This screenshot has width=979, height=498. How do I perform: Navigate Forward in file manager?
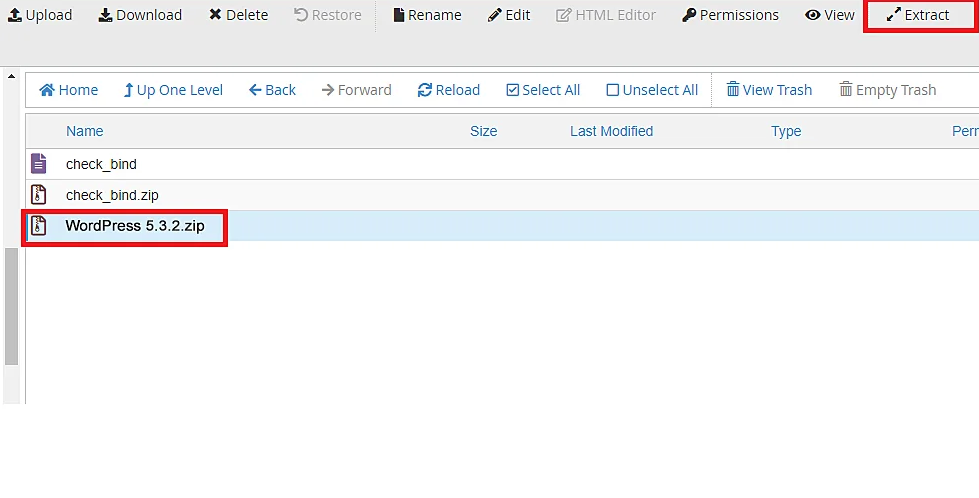tap(357, 90)
